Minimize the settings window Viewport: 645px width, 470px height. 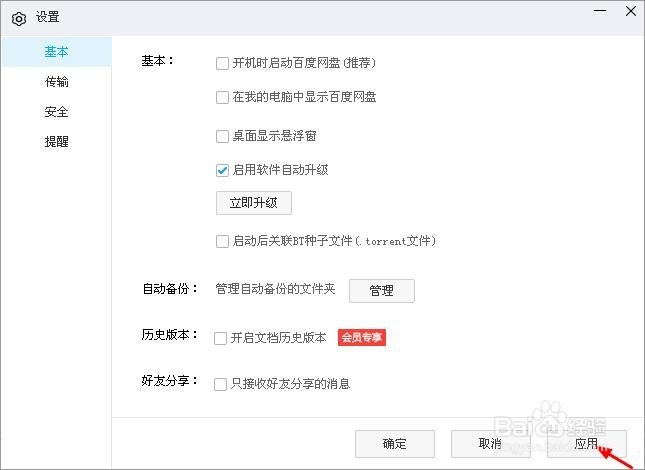[599, 12]
